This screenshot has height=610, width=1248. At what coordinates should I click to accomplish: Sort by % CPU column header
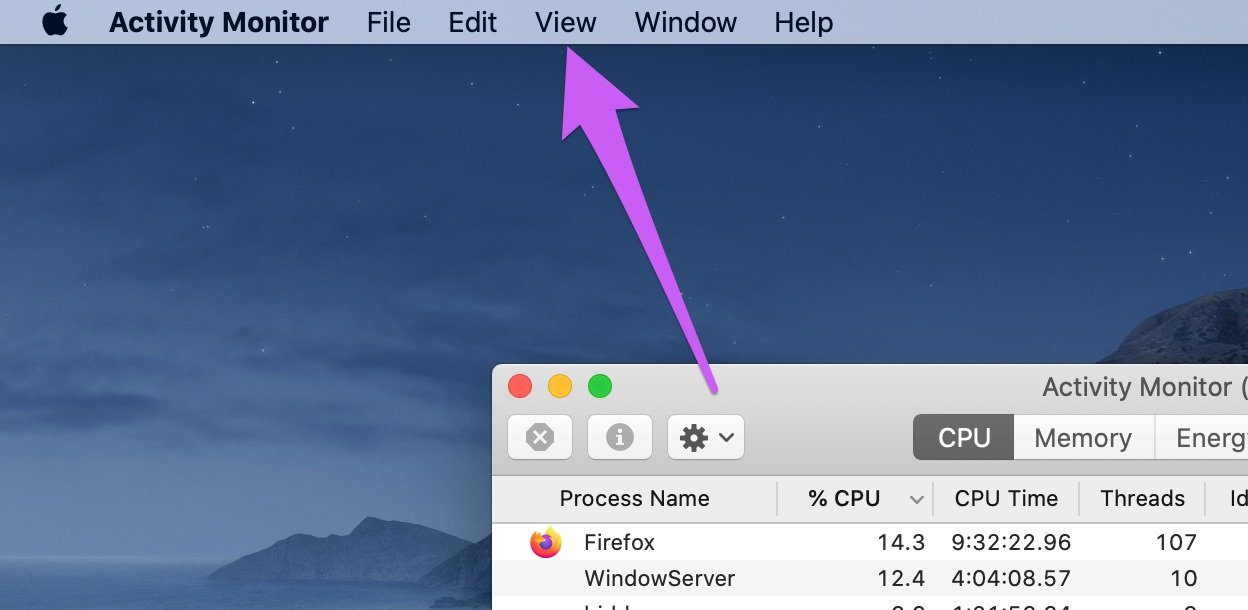(x=844, y=498)
